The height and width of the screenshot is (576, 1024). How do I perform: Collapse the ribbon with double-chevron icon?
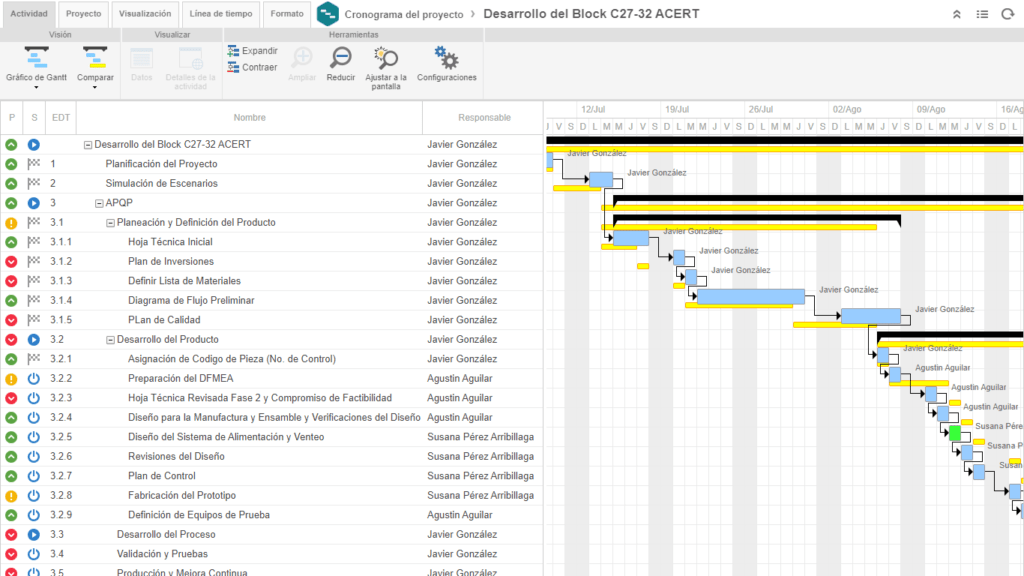point(956,14)
